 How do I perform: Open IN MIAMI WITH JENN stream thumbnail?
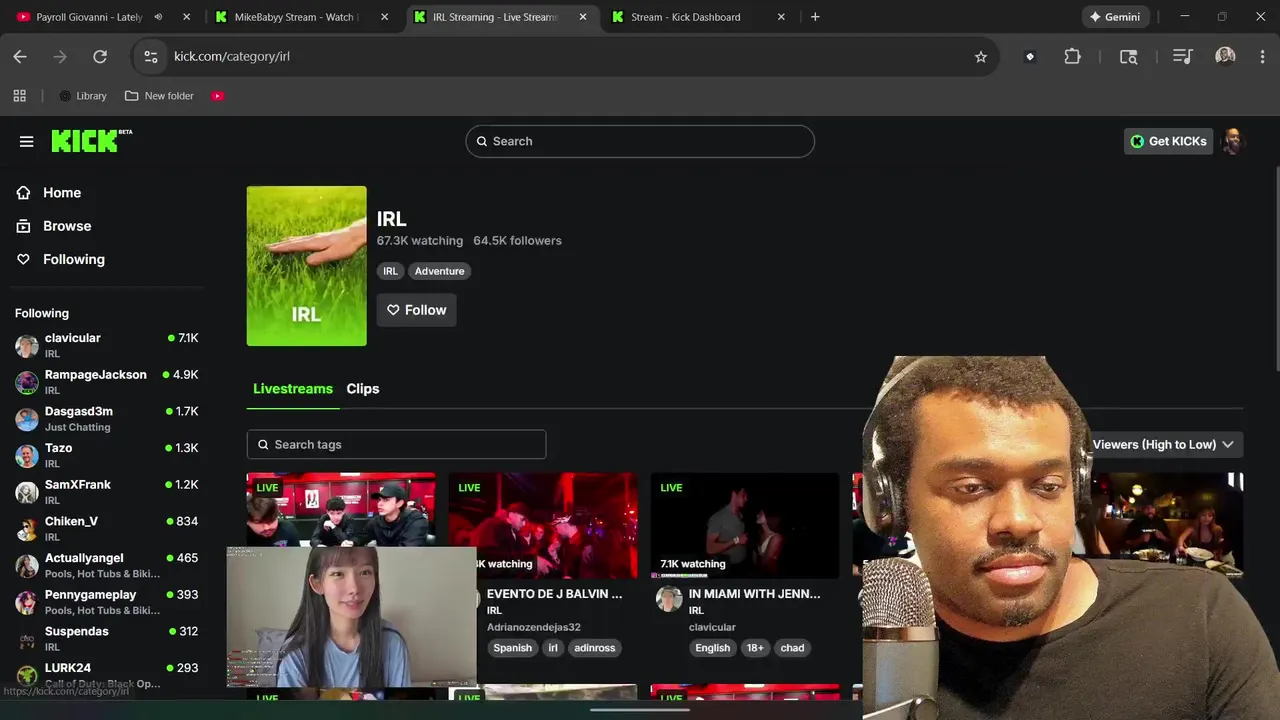(745, 526)
